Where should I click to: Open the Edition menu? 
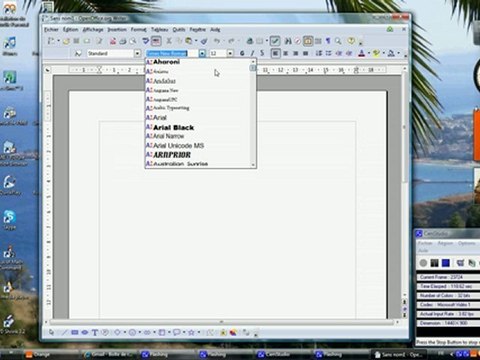pyautogui.click(x=70, y=30)
